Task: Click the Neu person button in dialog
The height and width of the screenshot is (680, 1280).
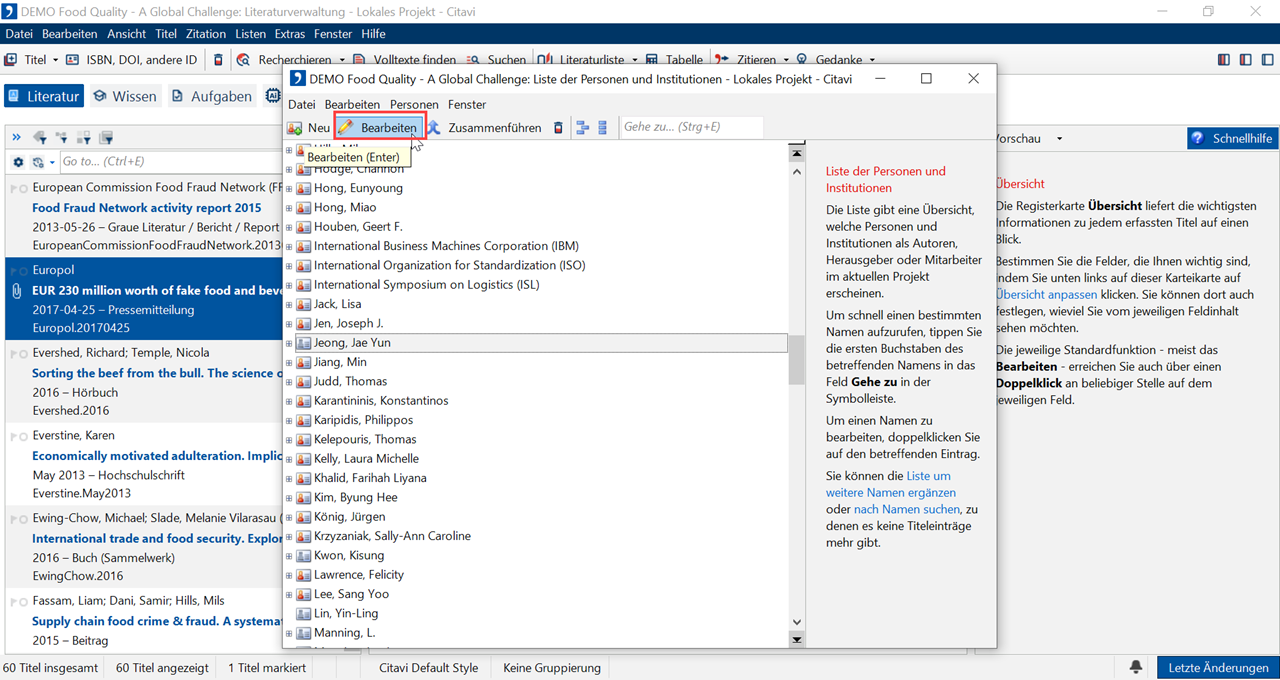Action: pyautogui.click(x=308, y=128)
